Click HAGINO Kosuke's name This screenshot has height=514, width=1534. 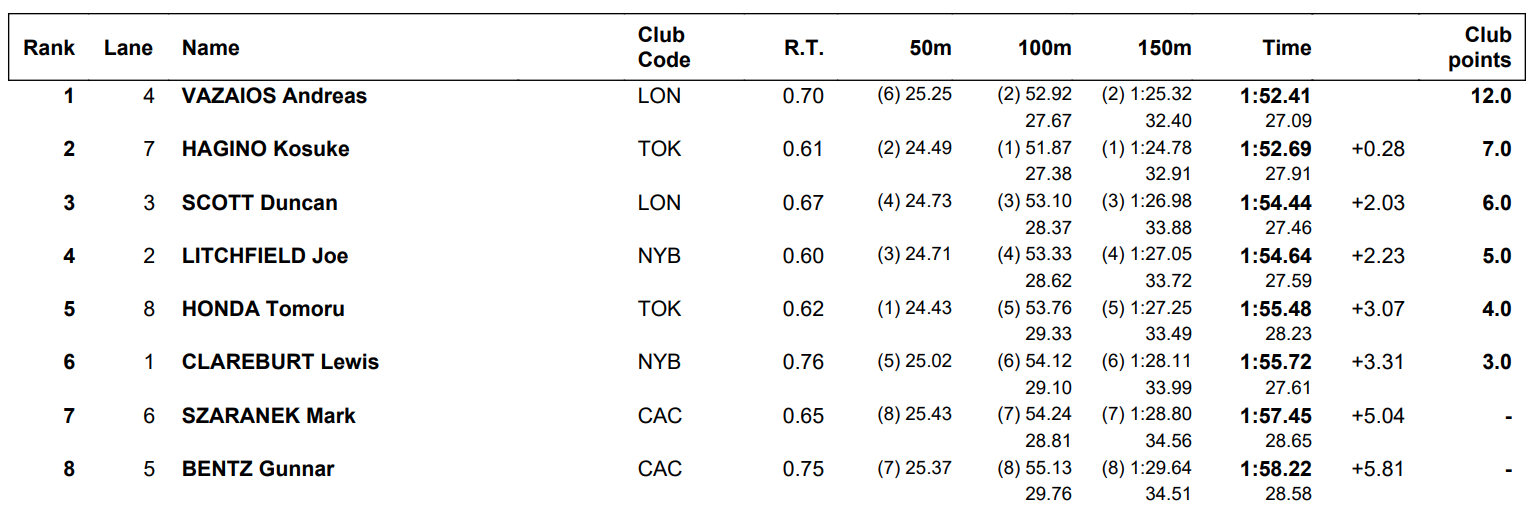(265, 149)
